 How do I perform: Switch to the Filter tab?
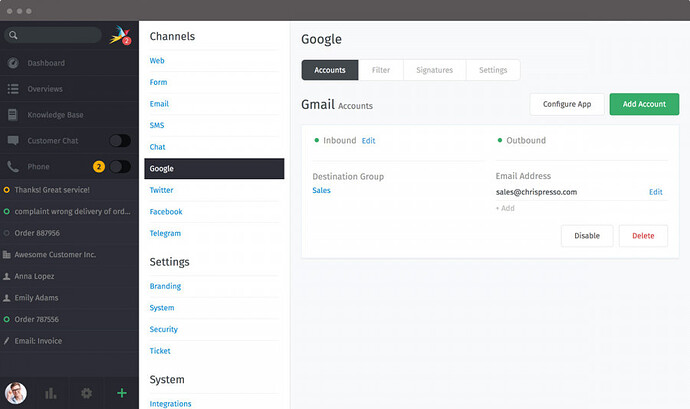click(380, 70)
